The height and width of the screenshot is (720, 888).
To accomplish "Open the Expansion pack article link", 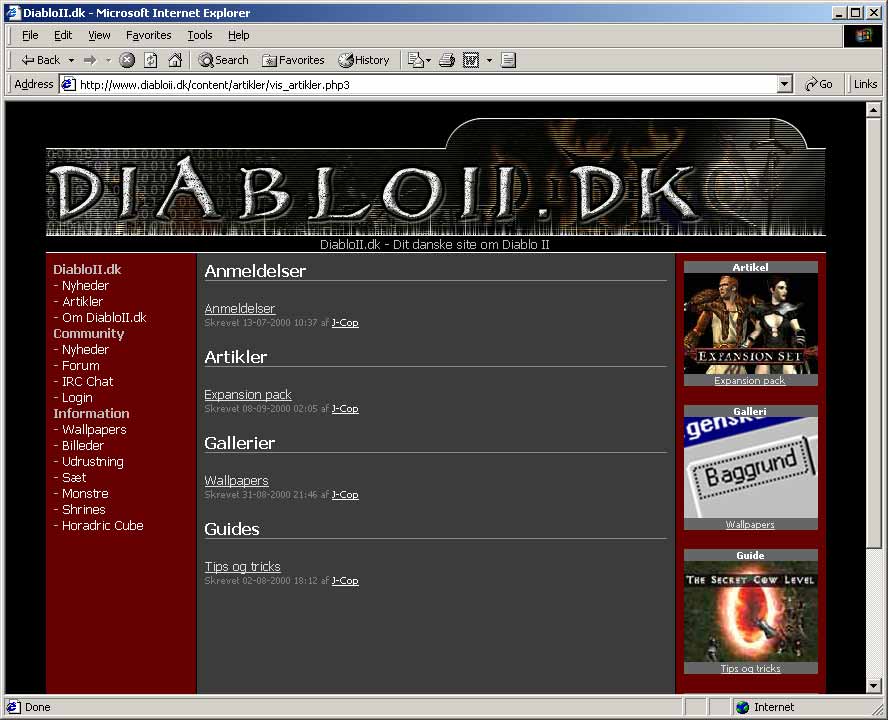I will pos(247,395).
